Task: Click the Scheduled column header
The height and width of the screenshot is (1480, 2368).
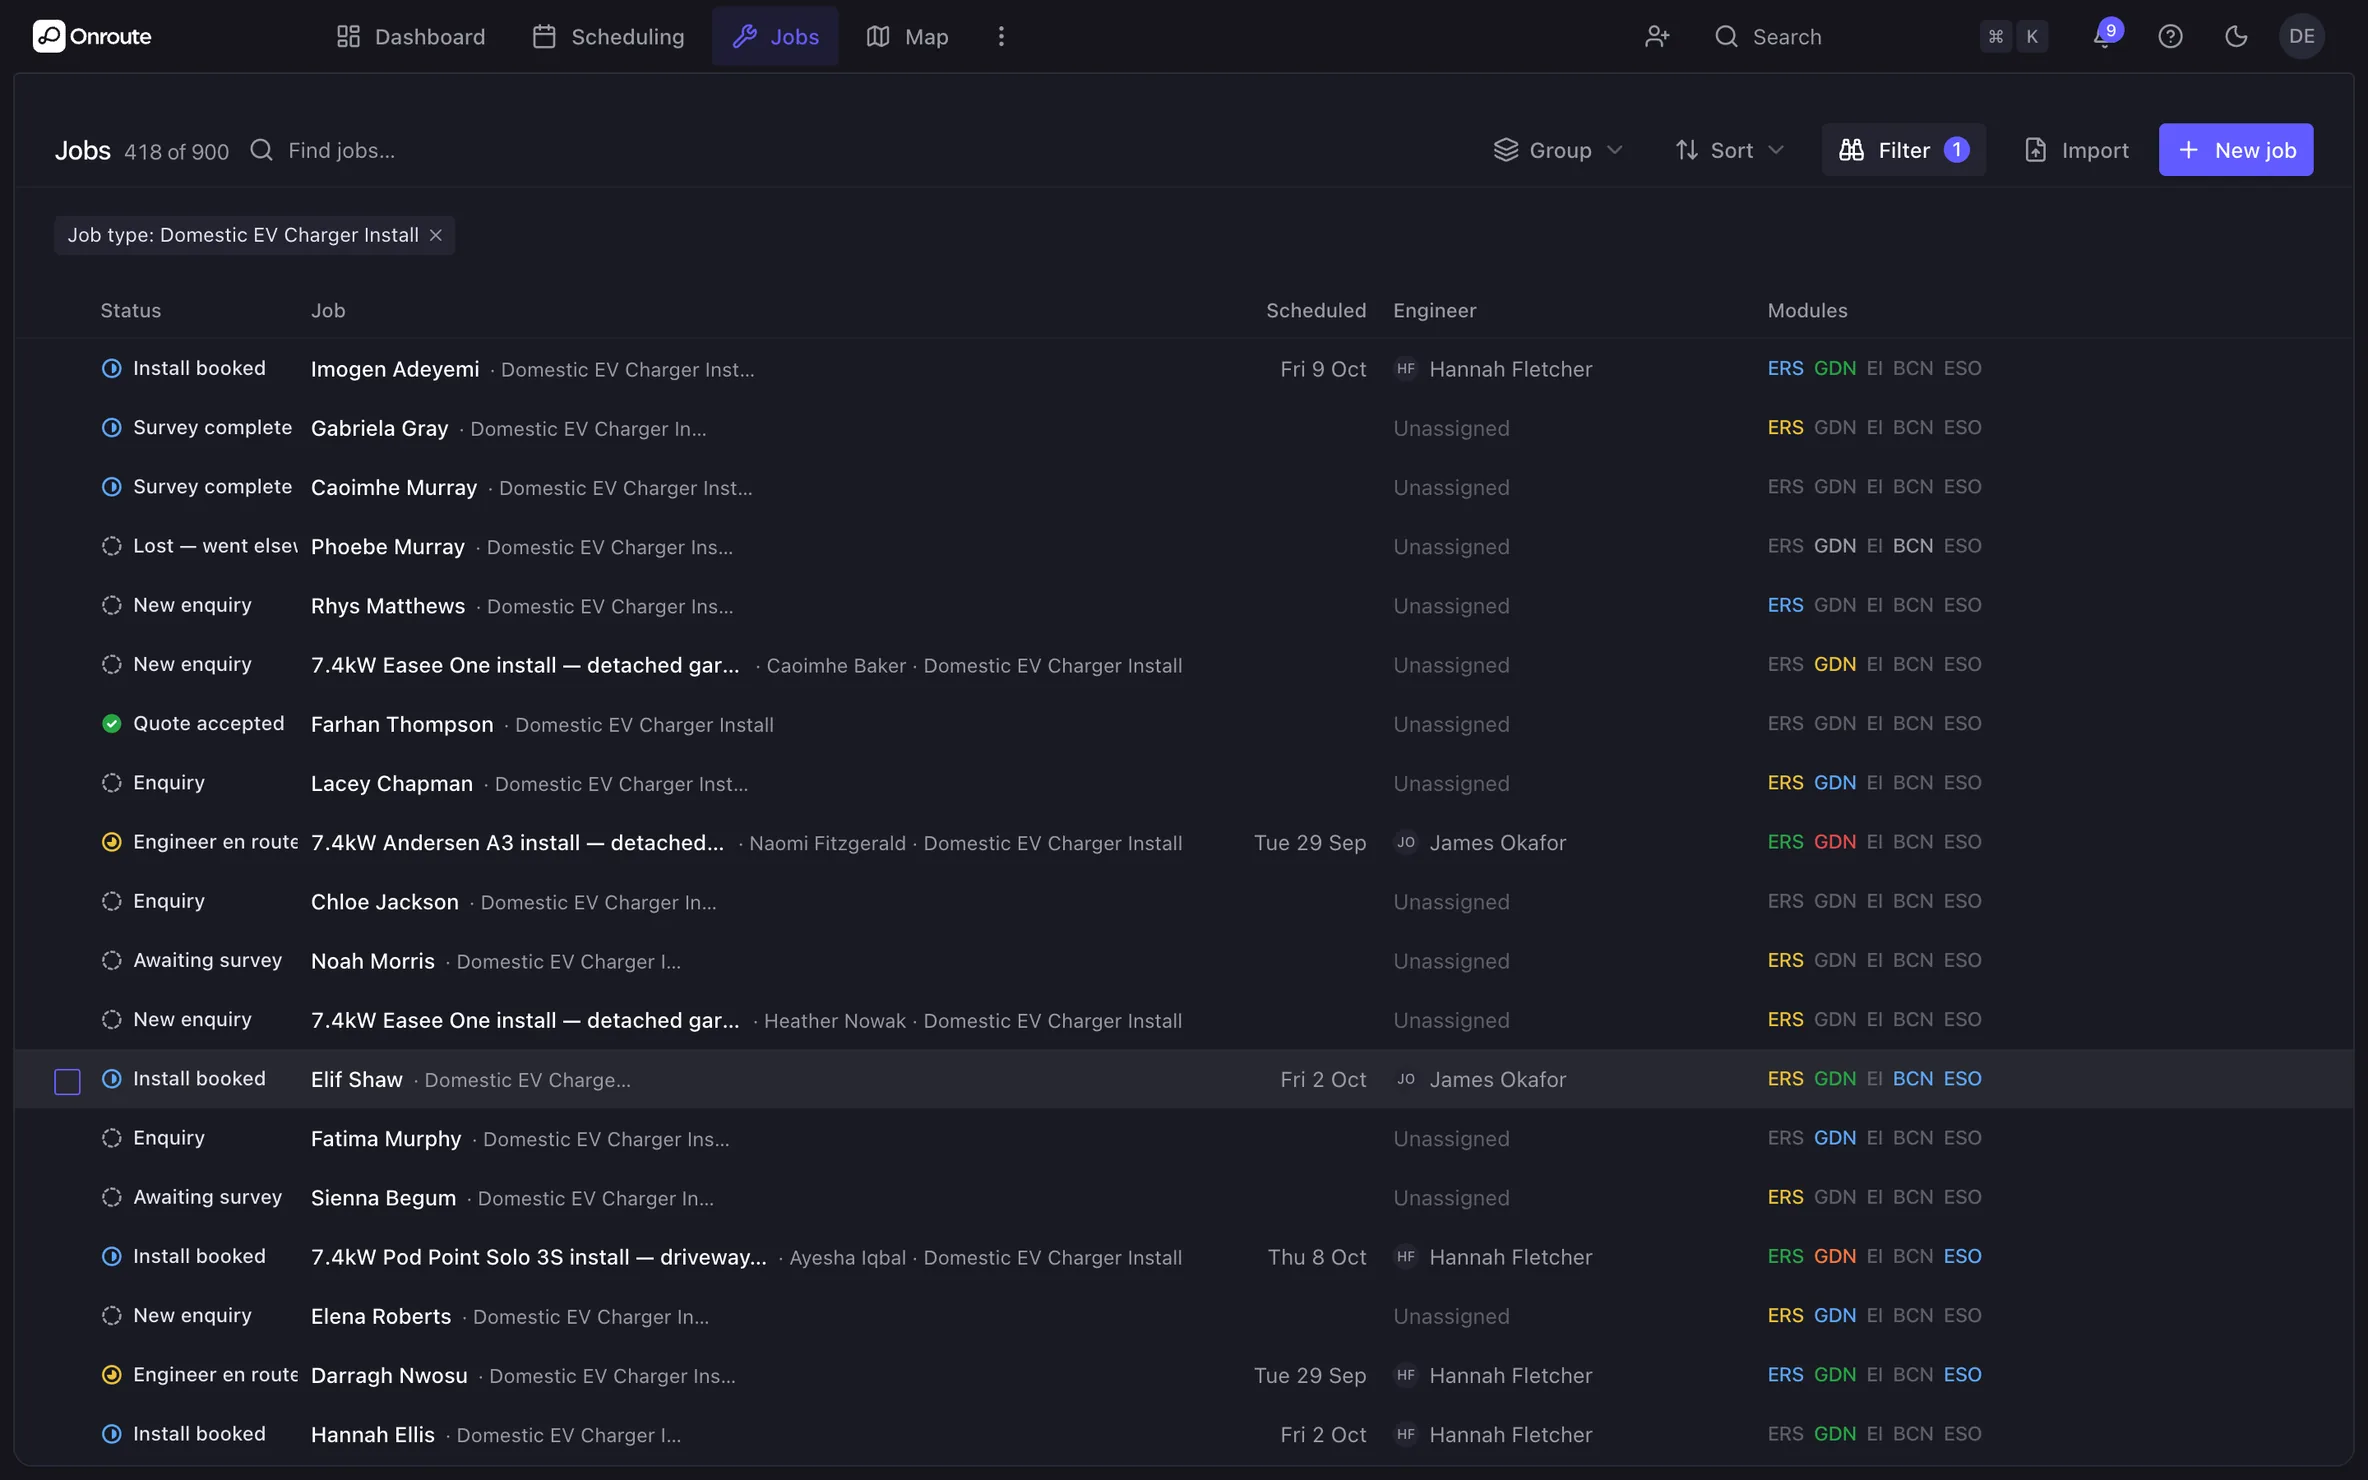Action: [x=1316, y=310]
